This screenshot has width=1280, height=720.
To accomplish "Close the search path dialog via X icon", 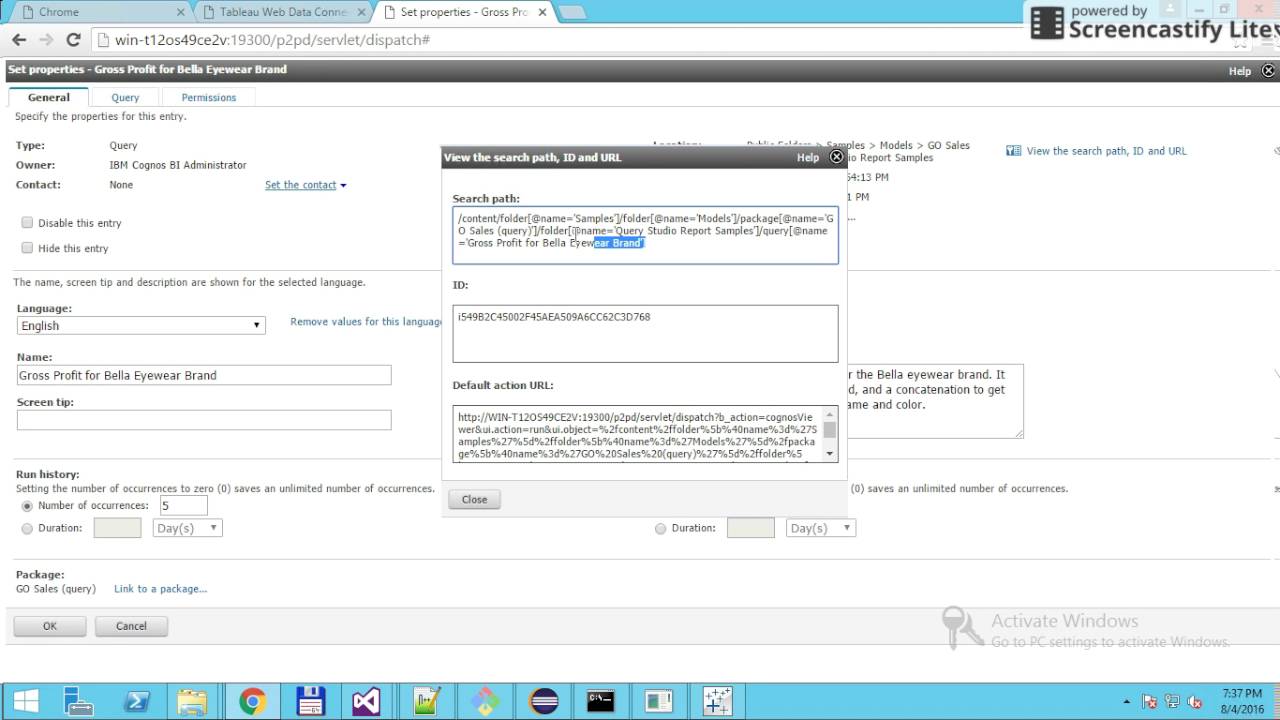I will click(x=836, y=157).
